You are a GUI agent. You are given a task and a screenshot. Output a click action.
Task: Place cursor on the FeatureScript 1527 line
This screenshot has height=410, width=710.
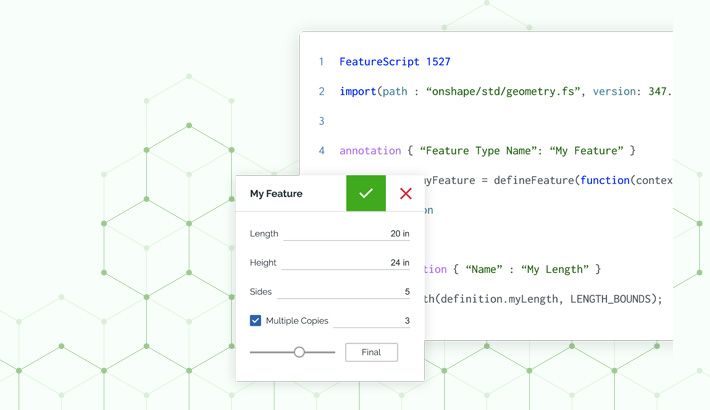pyautogui.click(x=394, y=62)
